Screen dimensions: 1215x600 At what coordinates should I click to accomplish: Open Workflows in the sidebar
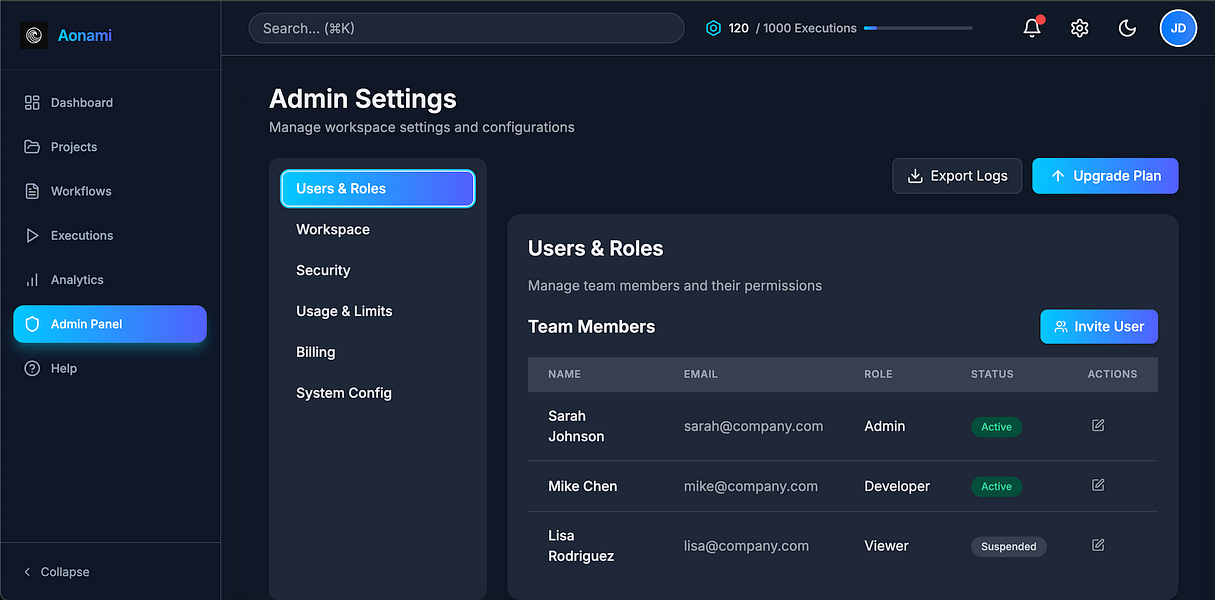[110, 191]
